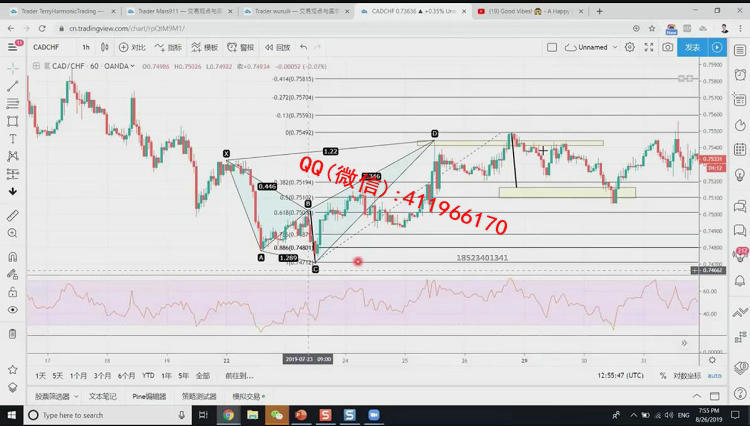Click 指标 indicators button
The image size is (750, 426).
pyautogui.click(x=168, y=47)
